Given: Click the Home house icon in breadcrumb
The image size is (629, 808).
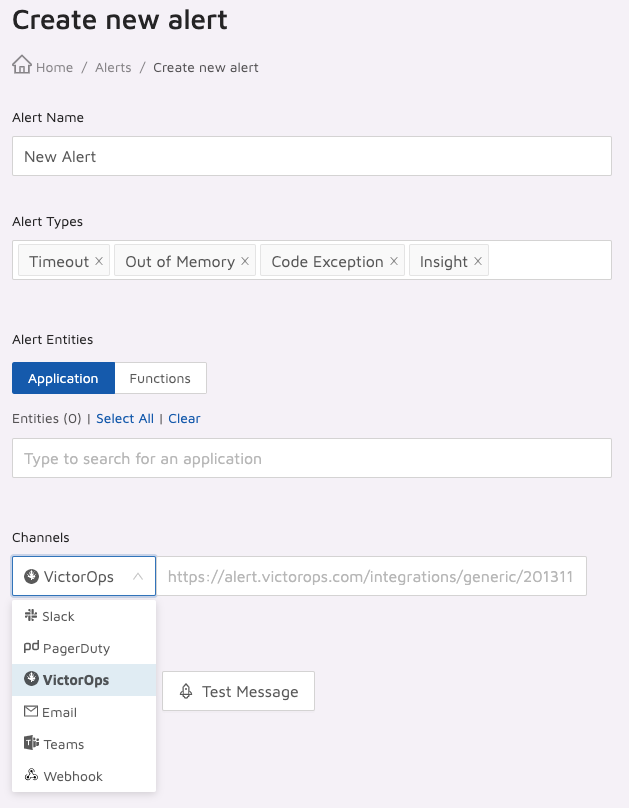Looking at the screenshot, I should coord(22,65).
